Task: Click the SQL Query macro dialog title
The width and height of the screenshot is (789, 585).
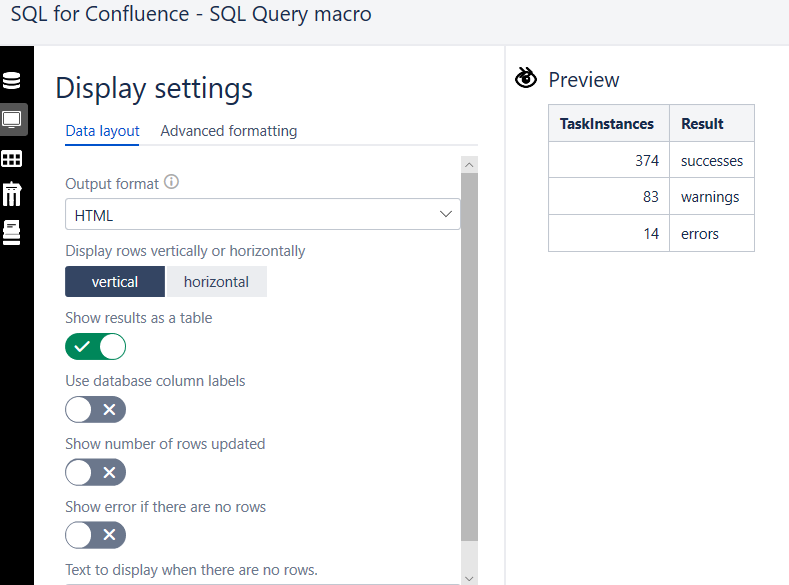Action: (x=191, y=14)
